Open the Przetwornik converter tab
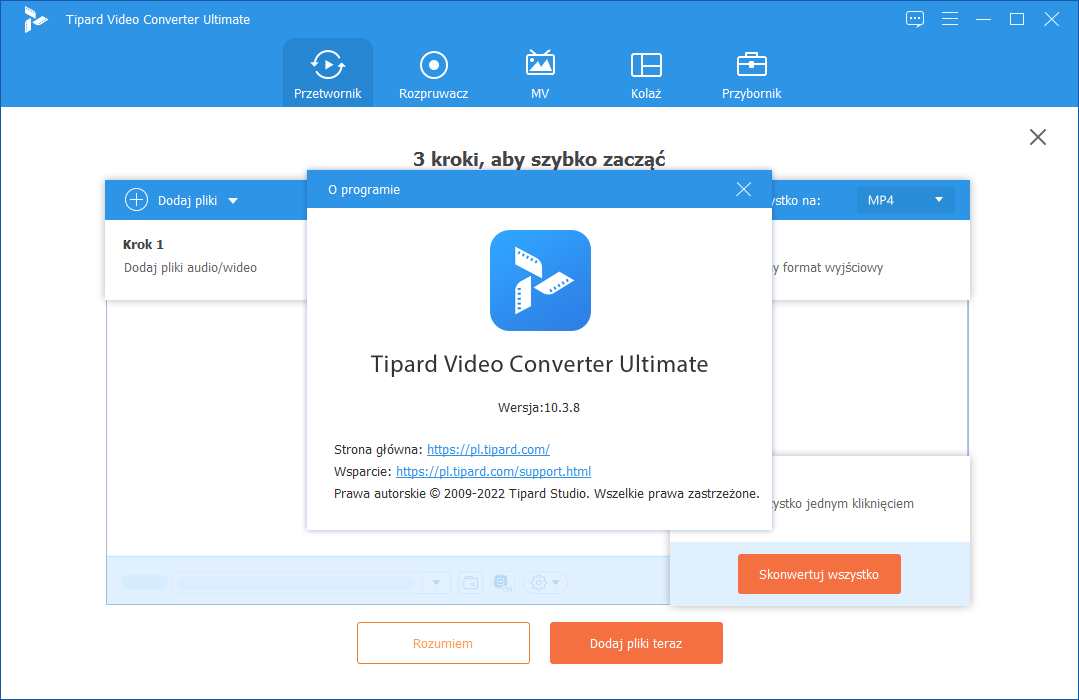 (328, 74)
